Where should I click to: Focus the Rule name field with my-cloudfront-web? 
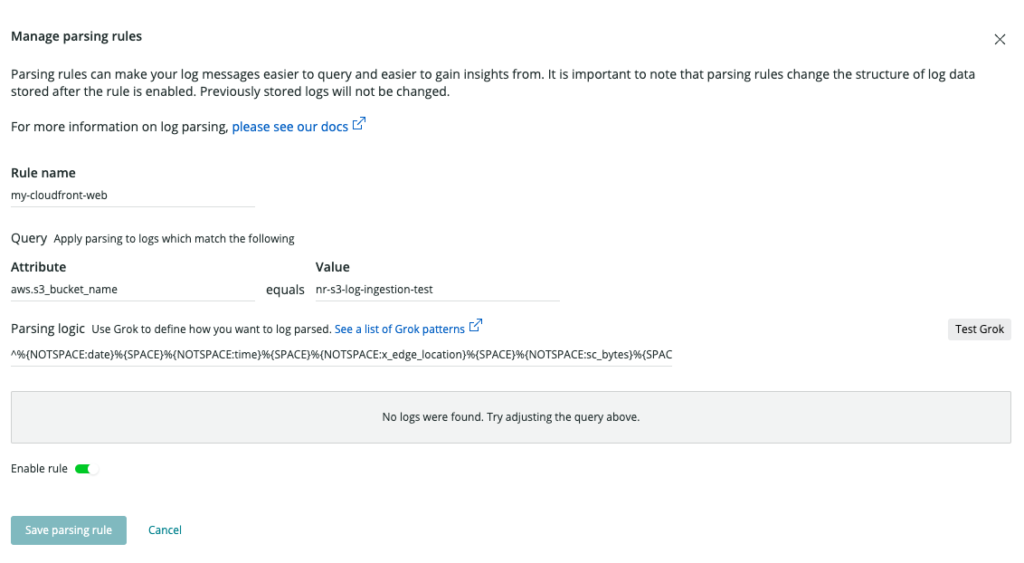click(x=133, y=195)
